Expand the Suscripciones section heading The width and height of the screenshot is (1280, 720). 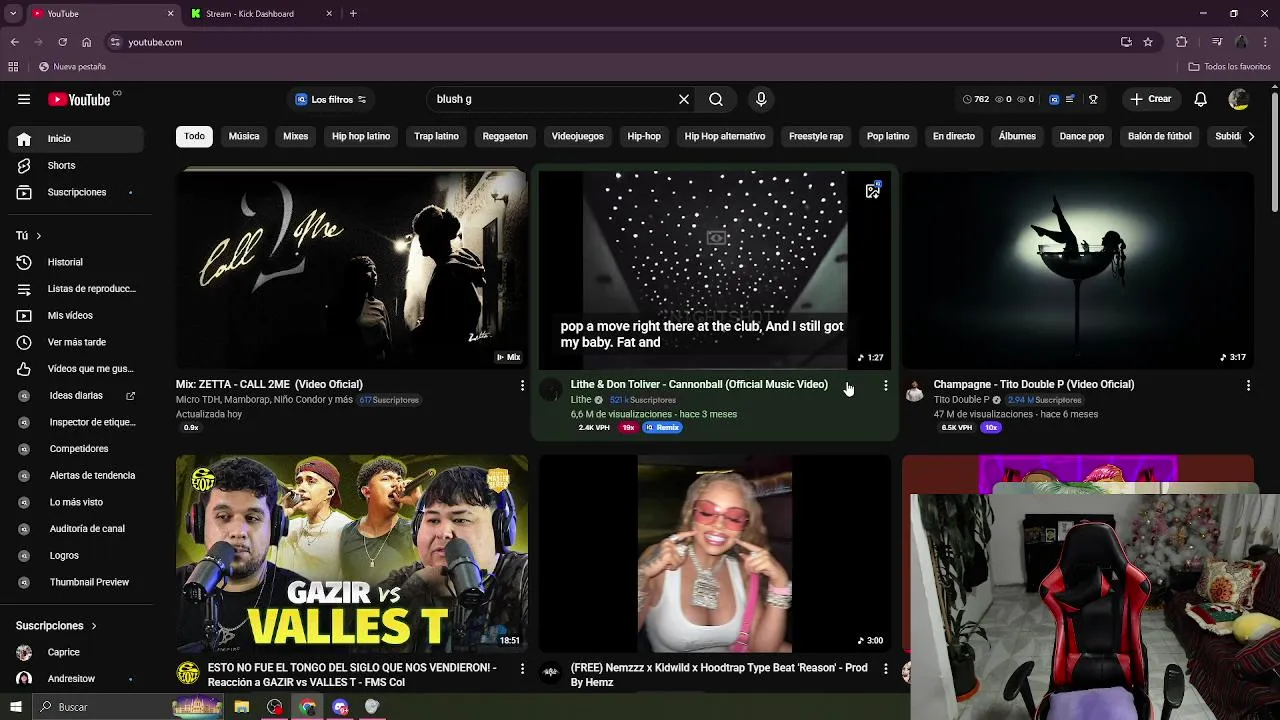[56, 626]
